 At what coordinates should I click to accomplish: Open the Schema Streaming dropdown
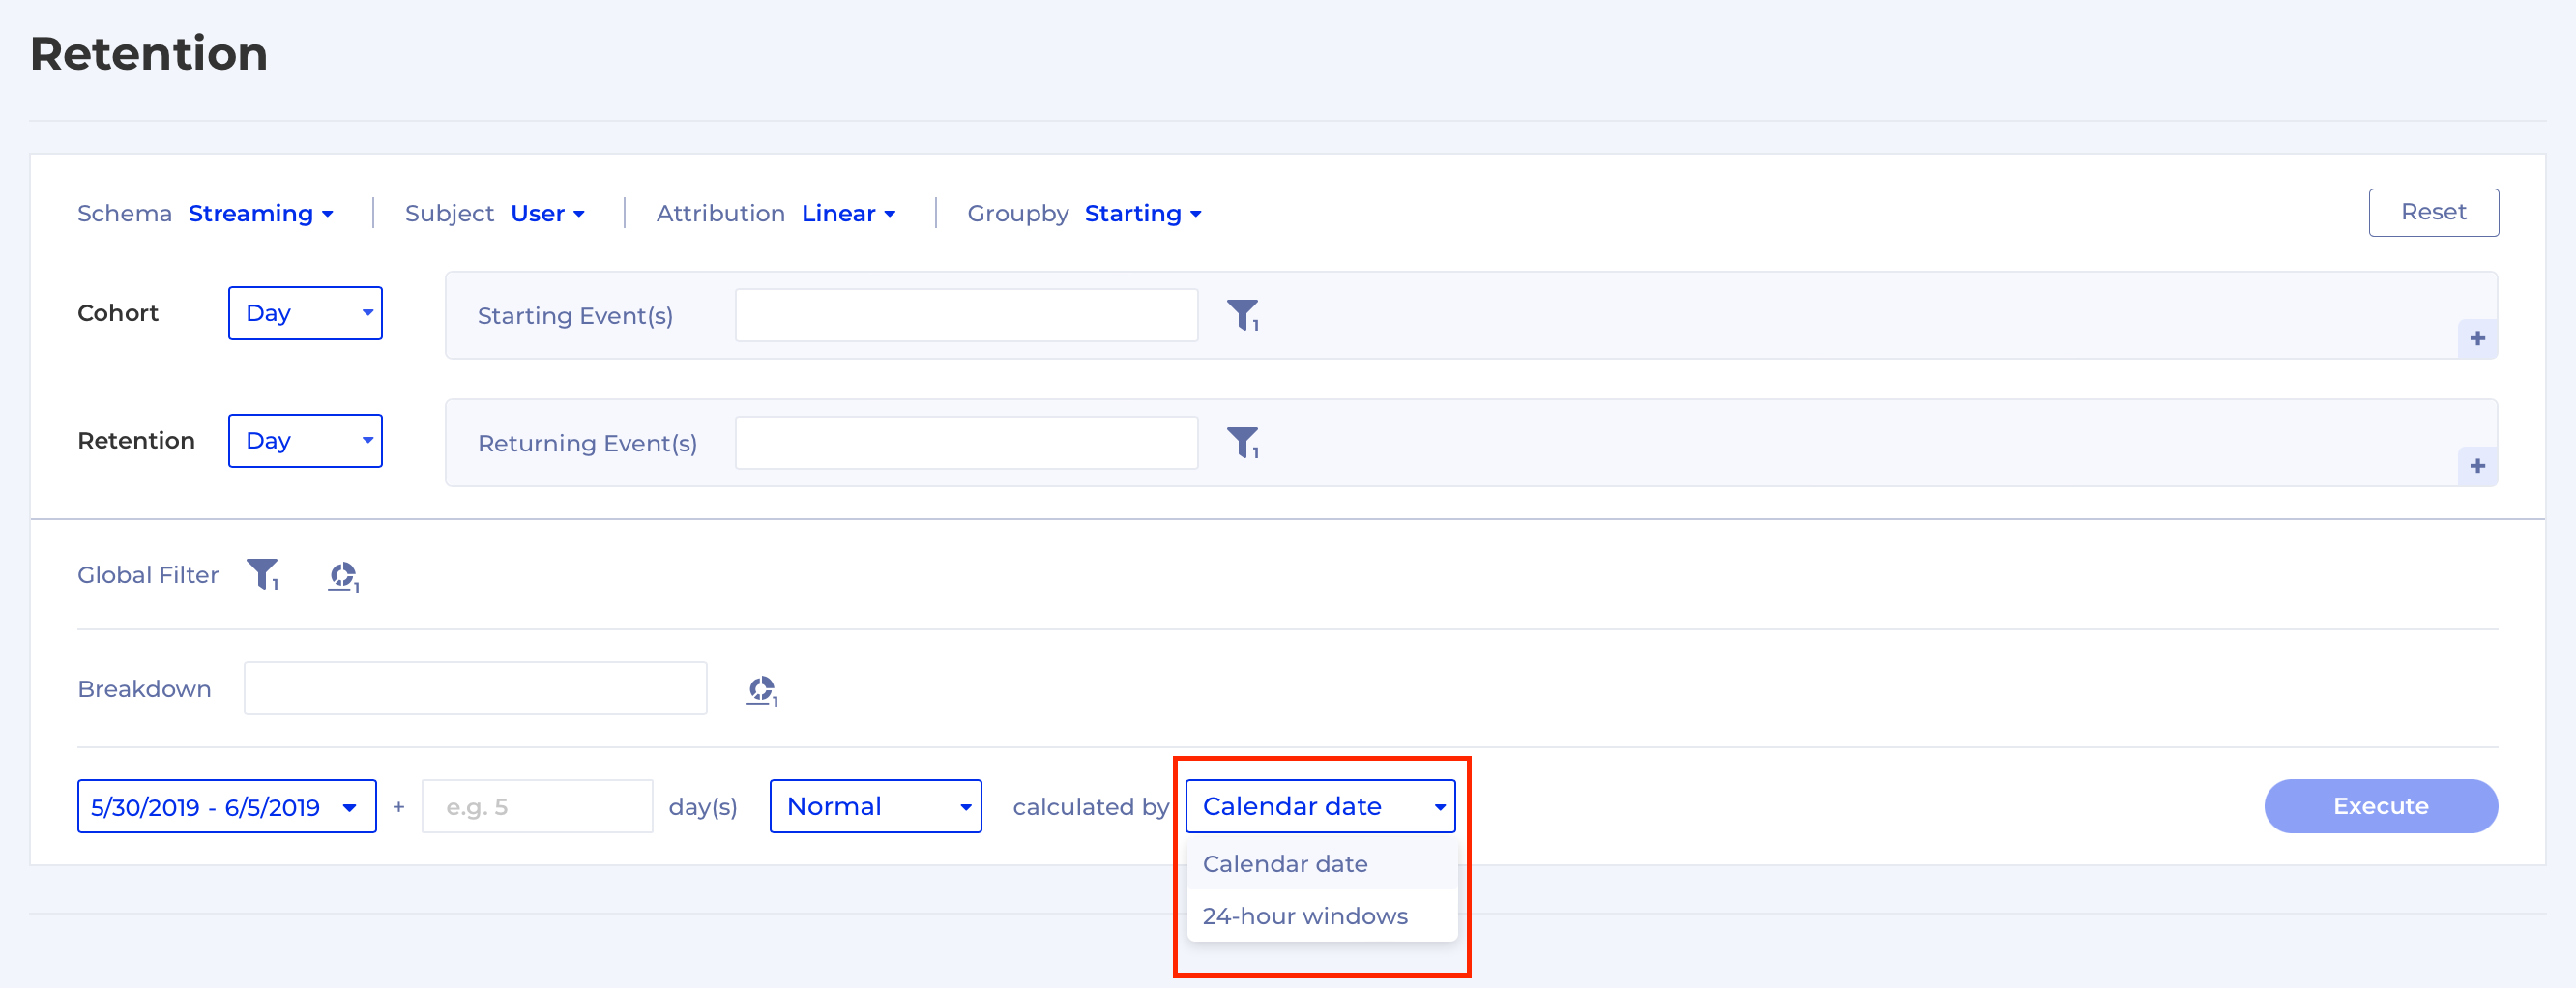pos(260,213)
